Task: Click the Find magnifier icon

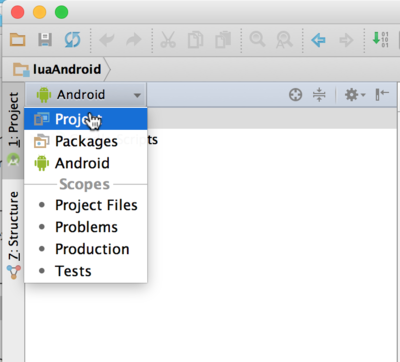Action: pos(257,39)
